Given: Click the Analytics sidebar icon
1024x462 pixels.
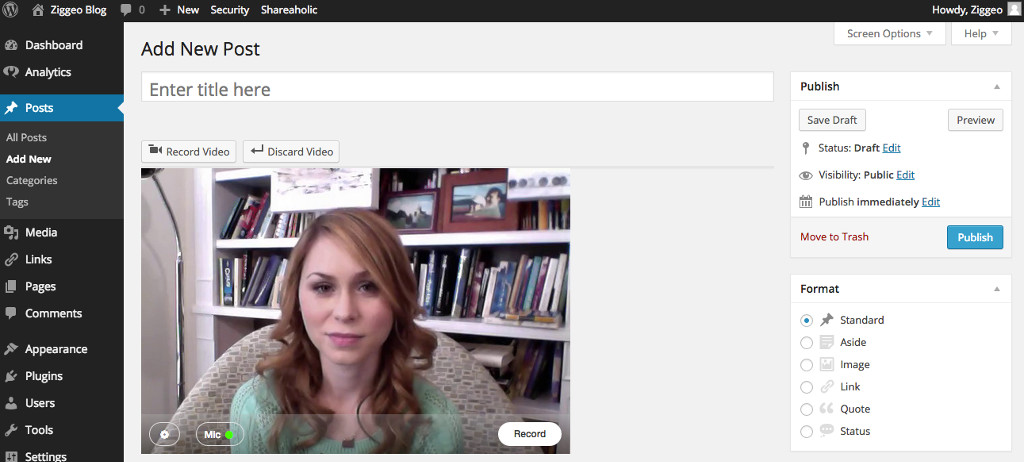Looking at the screenshot, I should coord(10,72).
